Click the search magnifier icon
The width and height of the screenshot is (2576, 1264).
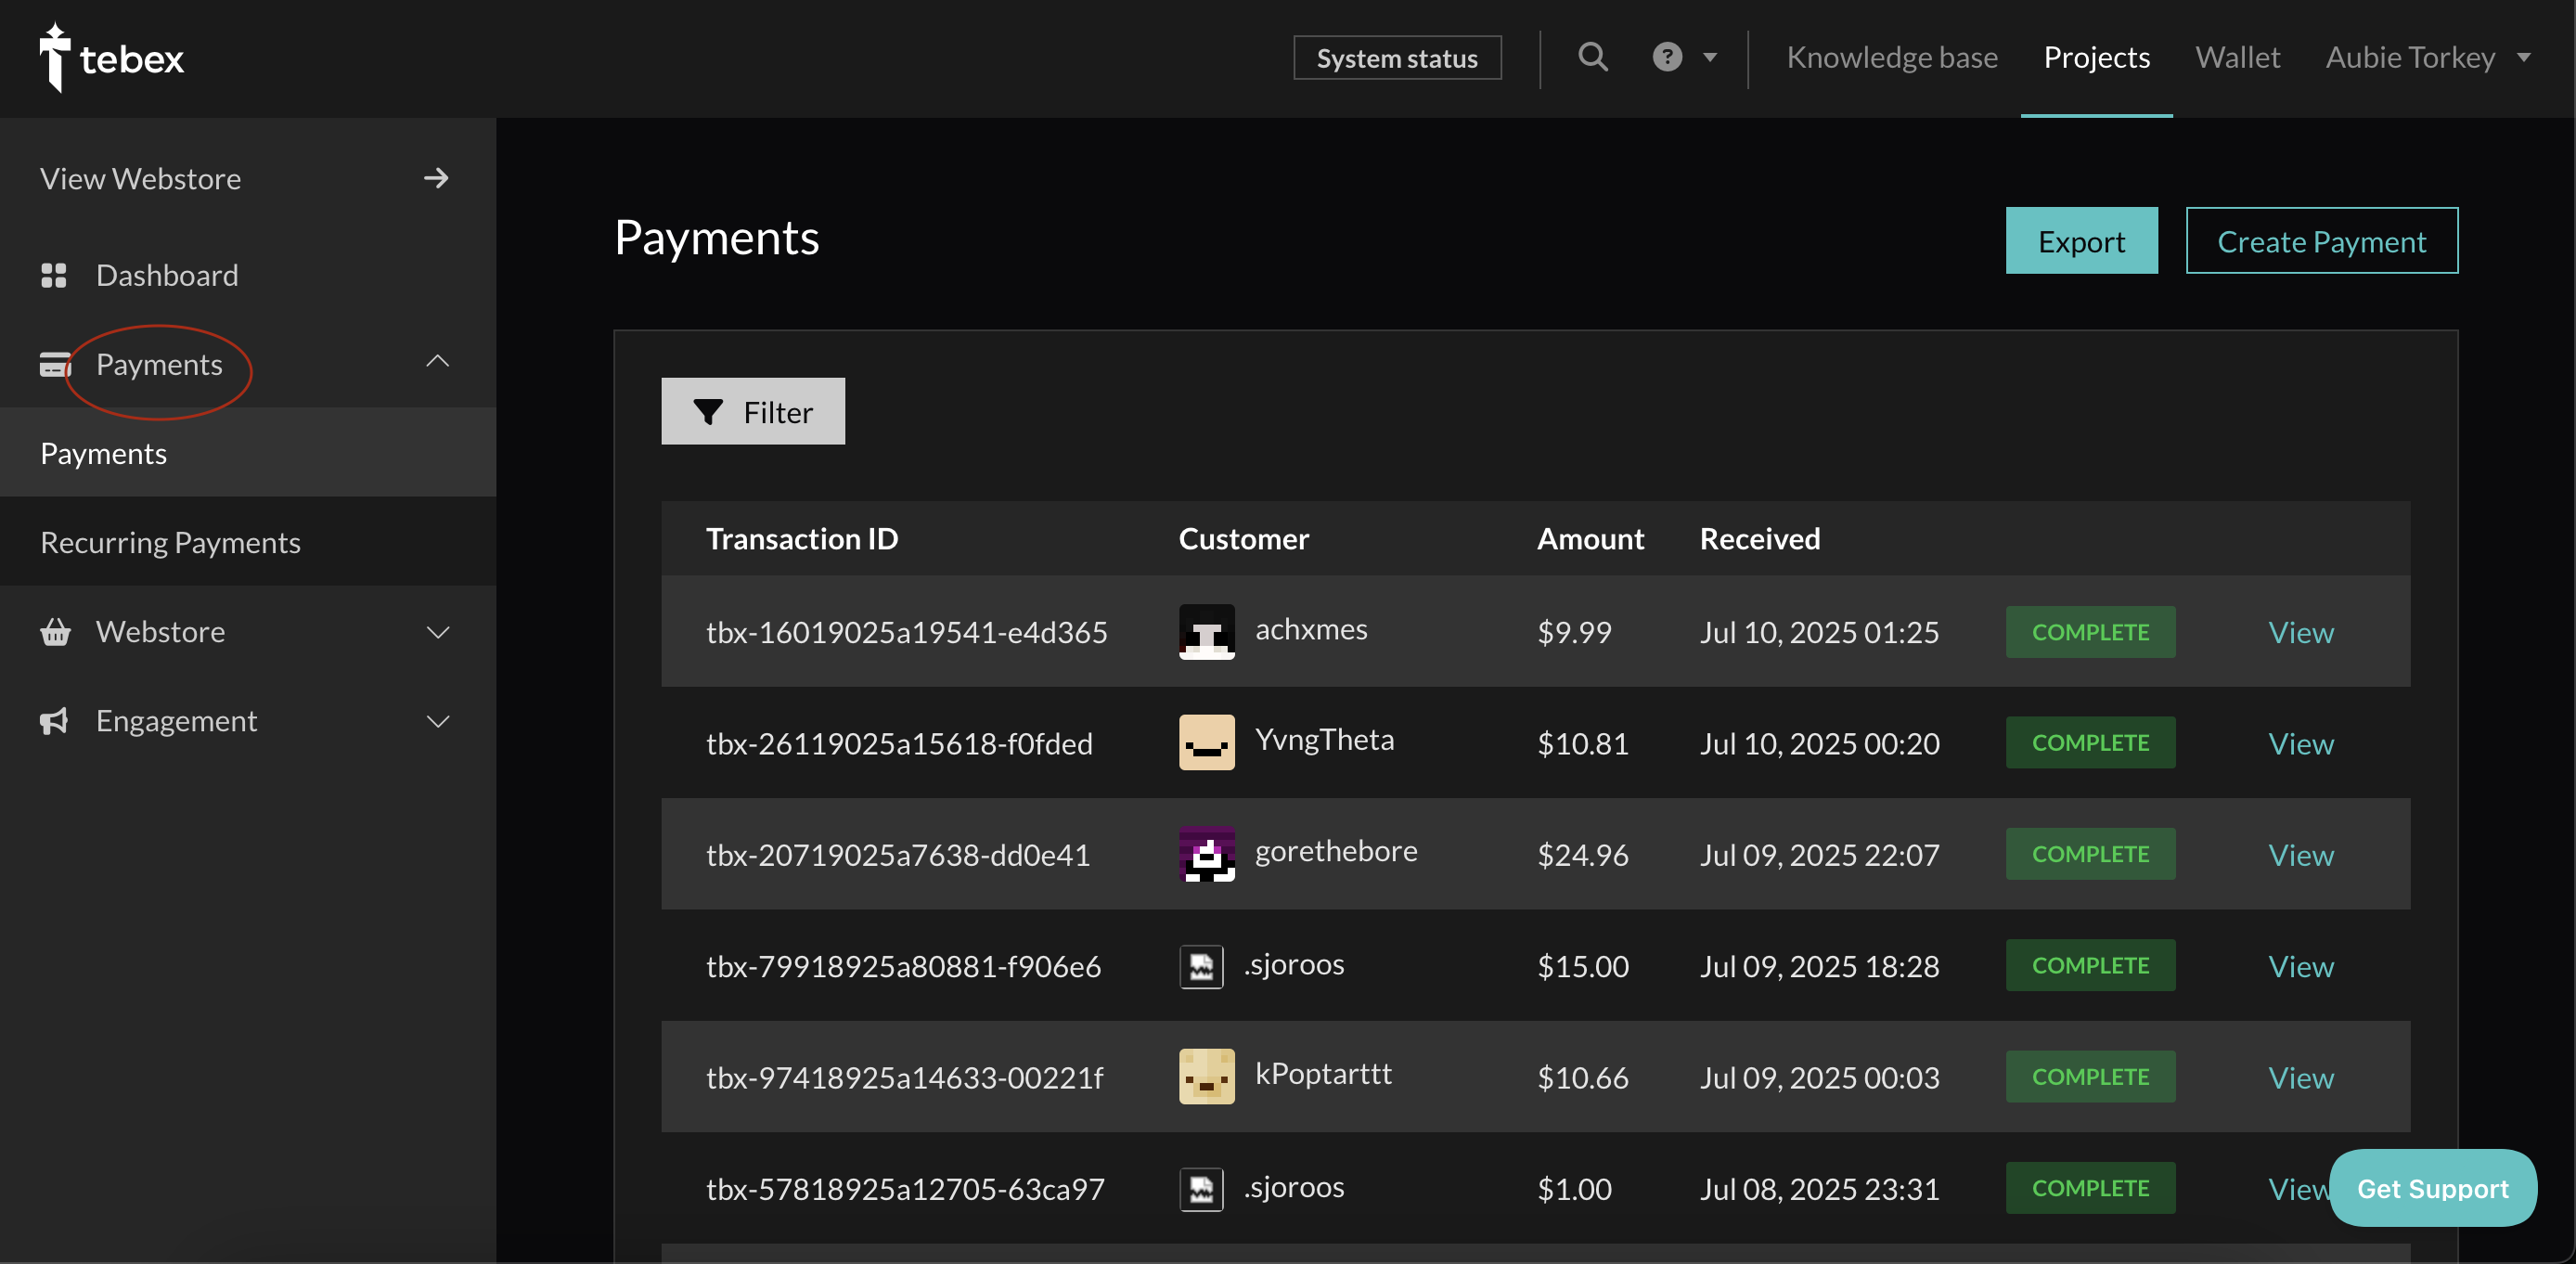[x=1593, y=57]
